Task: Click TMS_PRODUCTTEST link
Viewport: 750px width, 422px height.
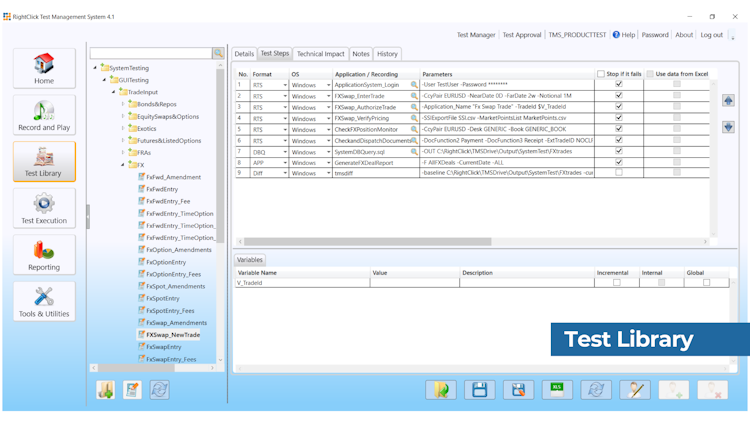Action: pyautogui.click(x=577, y=35)
